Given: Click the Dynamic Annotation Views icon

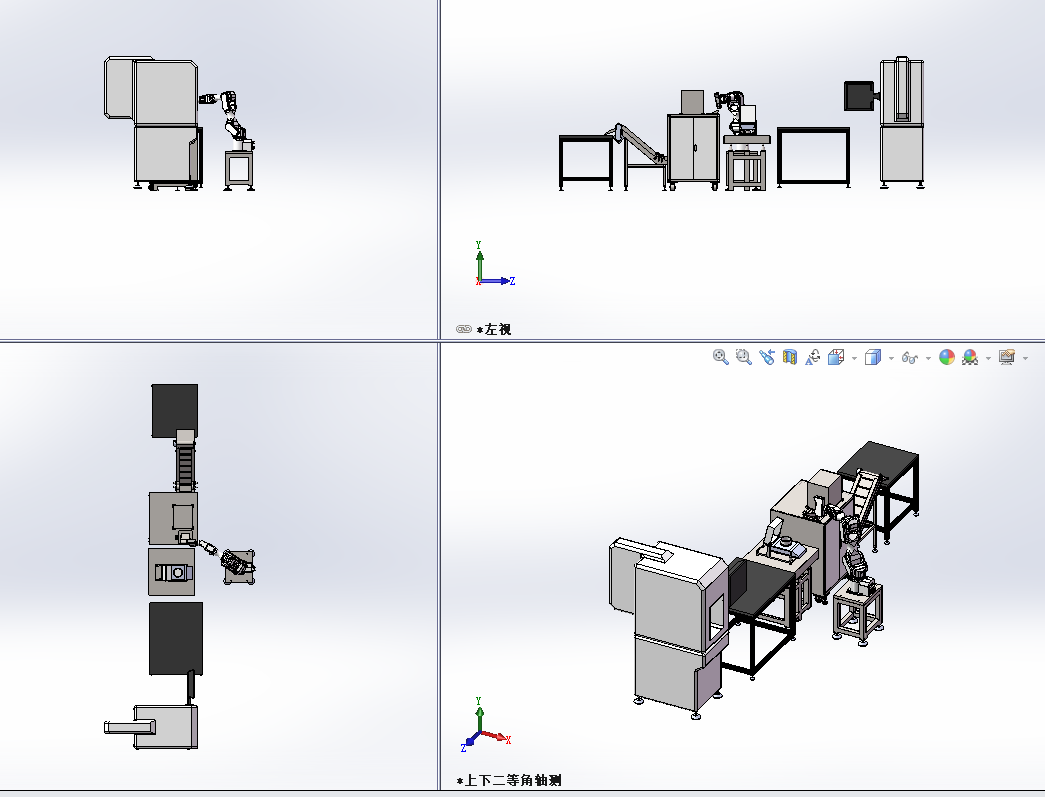Looking at the screenshot, I should (813, 357).
